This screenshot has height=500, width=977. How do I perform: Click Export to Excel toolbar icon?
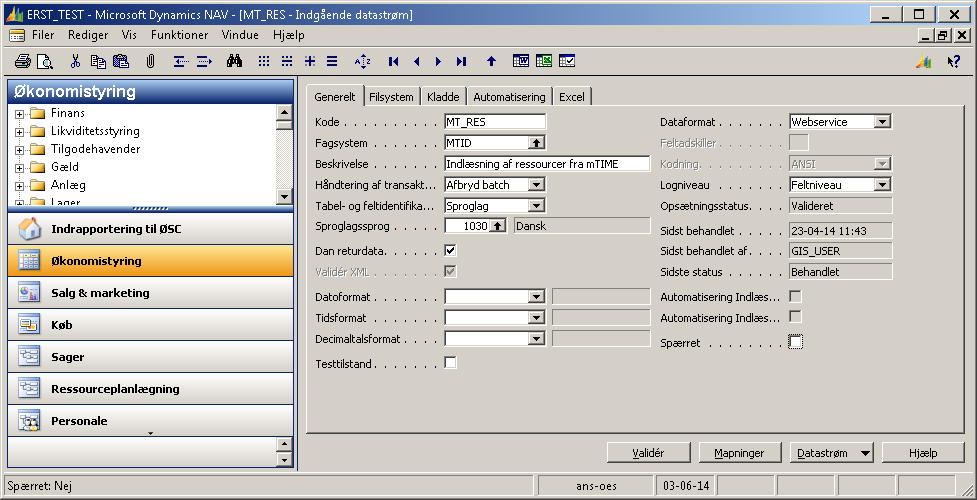pos(544,61)
